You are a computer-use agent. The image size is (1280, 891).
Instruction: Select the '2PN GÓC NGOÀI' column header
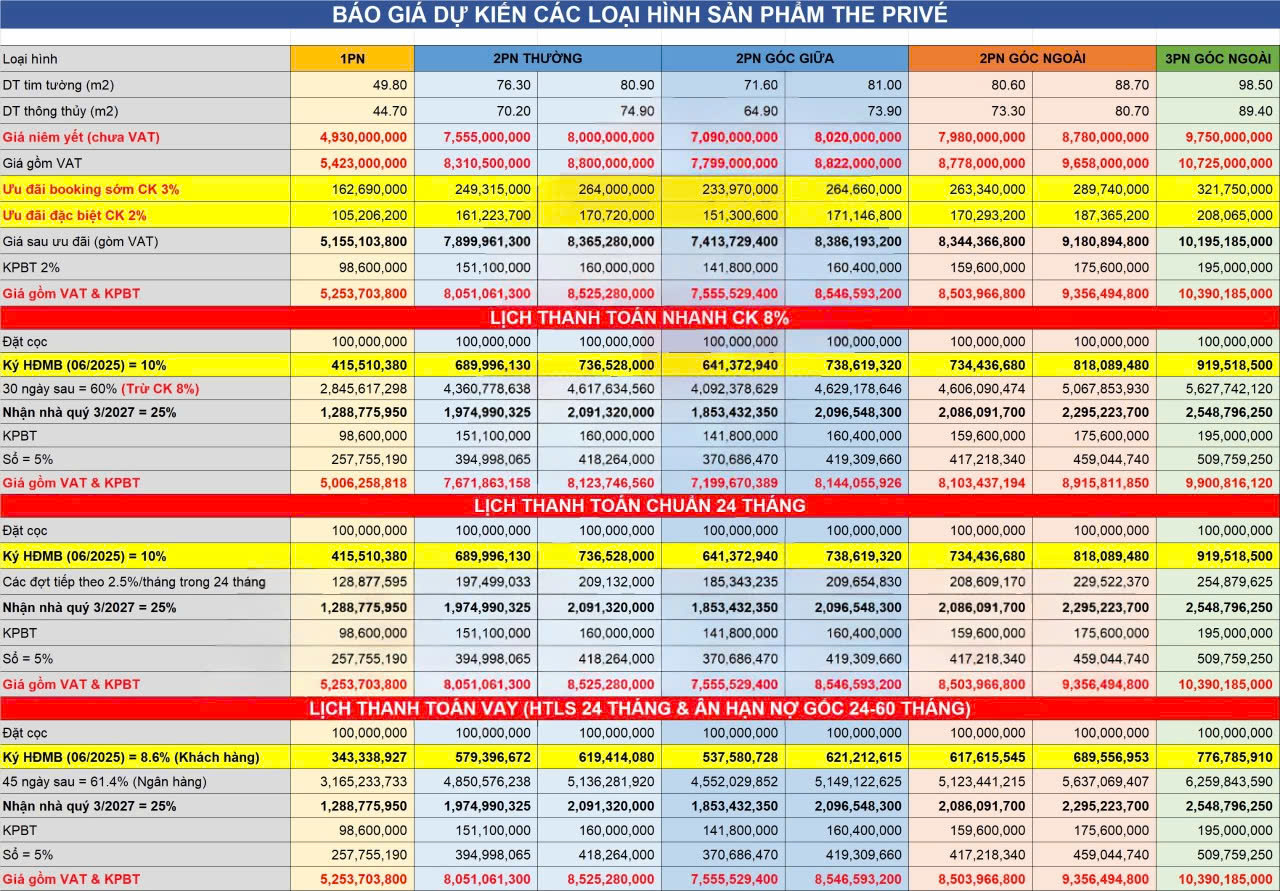(x=1032, y=59)
